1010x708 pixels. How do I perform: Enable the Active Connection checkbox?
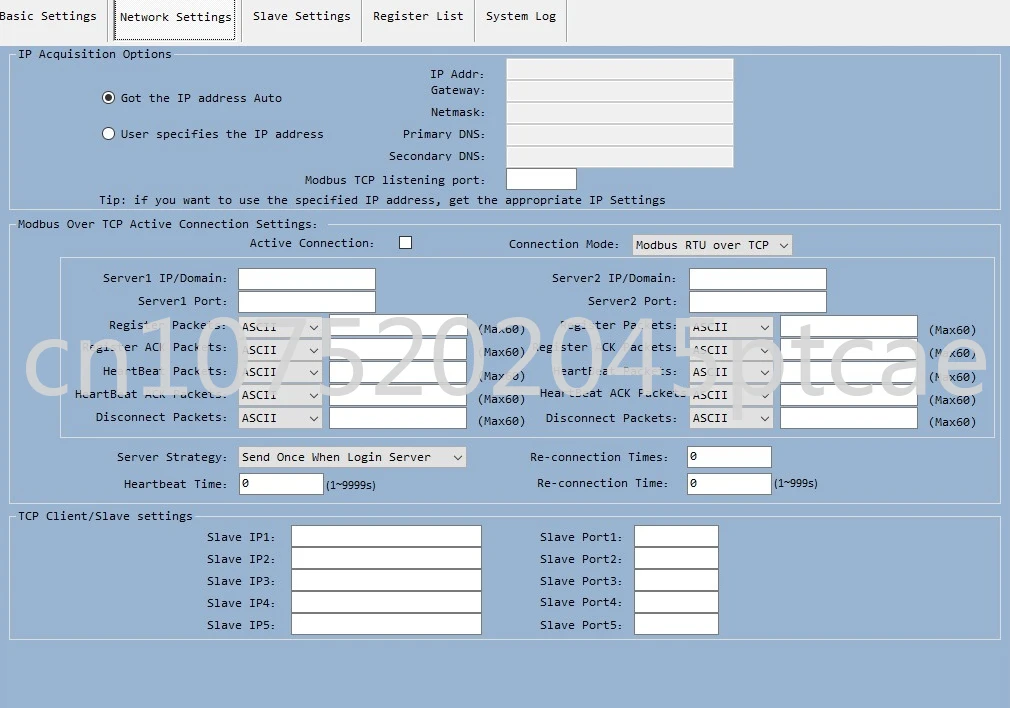(405, 243)
